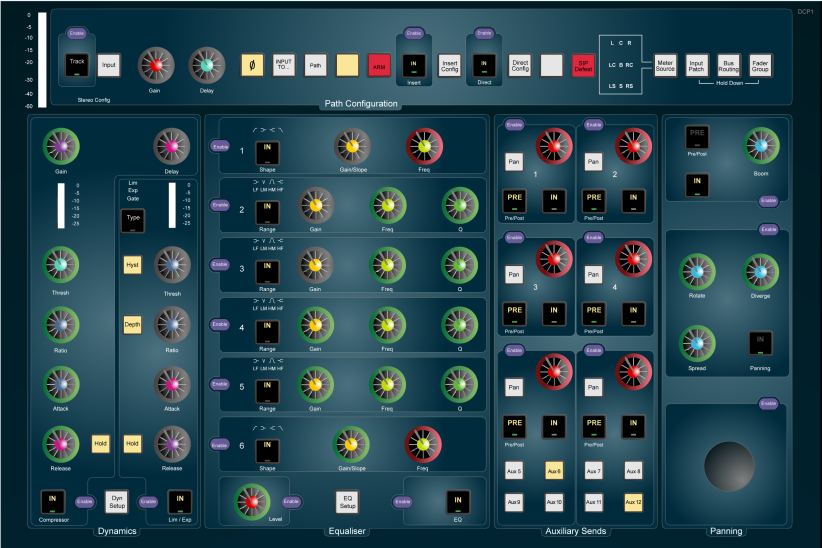The height and width of the screenshot is (548, 822).
Task: Toggle PRE for aux send 2
Action: point(593,201)
